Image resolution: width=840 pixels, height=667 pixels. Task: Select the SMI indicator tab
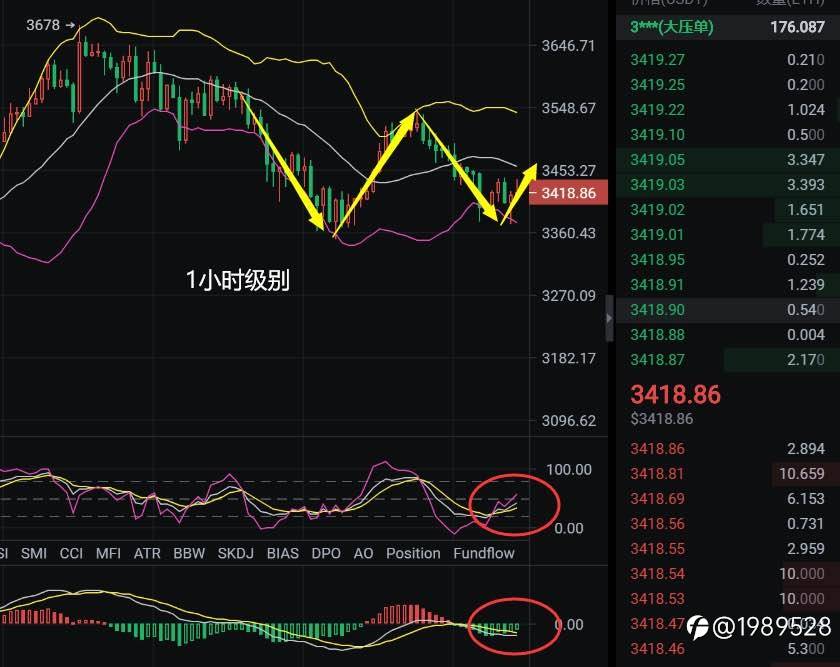[x=34, y=553]
